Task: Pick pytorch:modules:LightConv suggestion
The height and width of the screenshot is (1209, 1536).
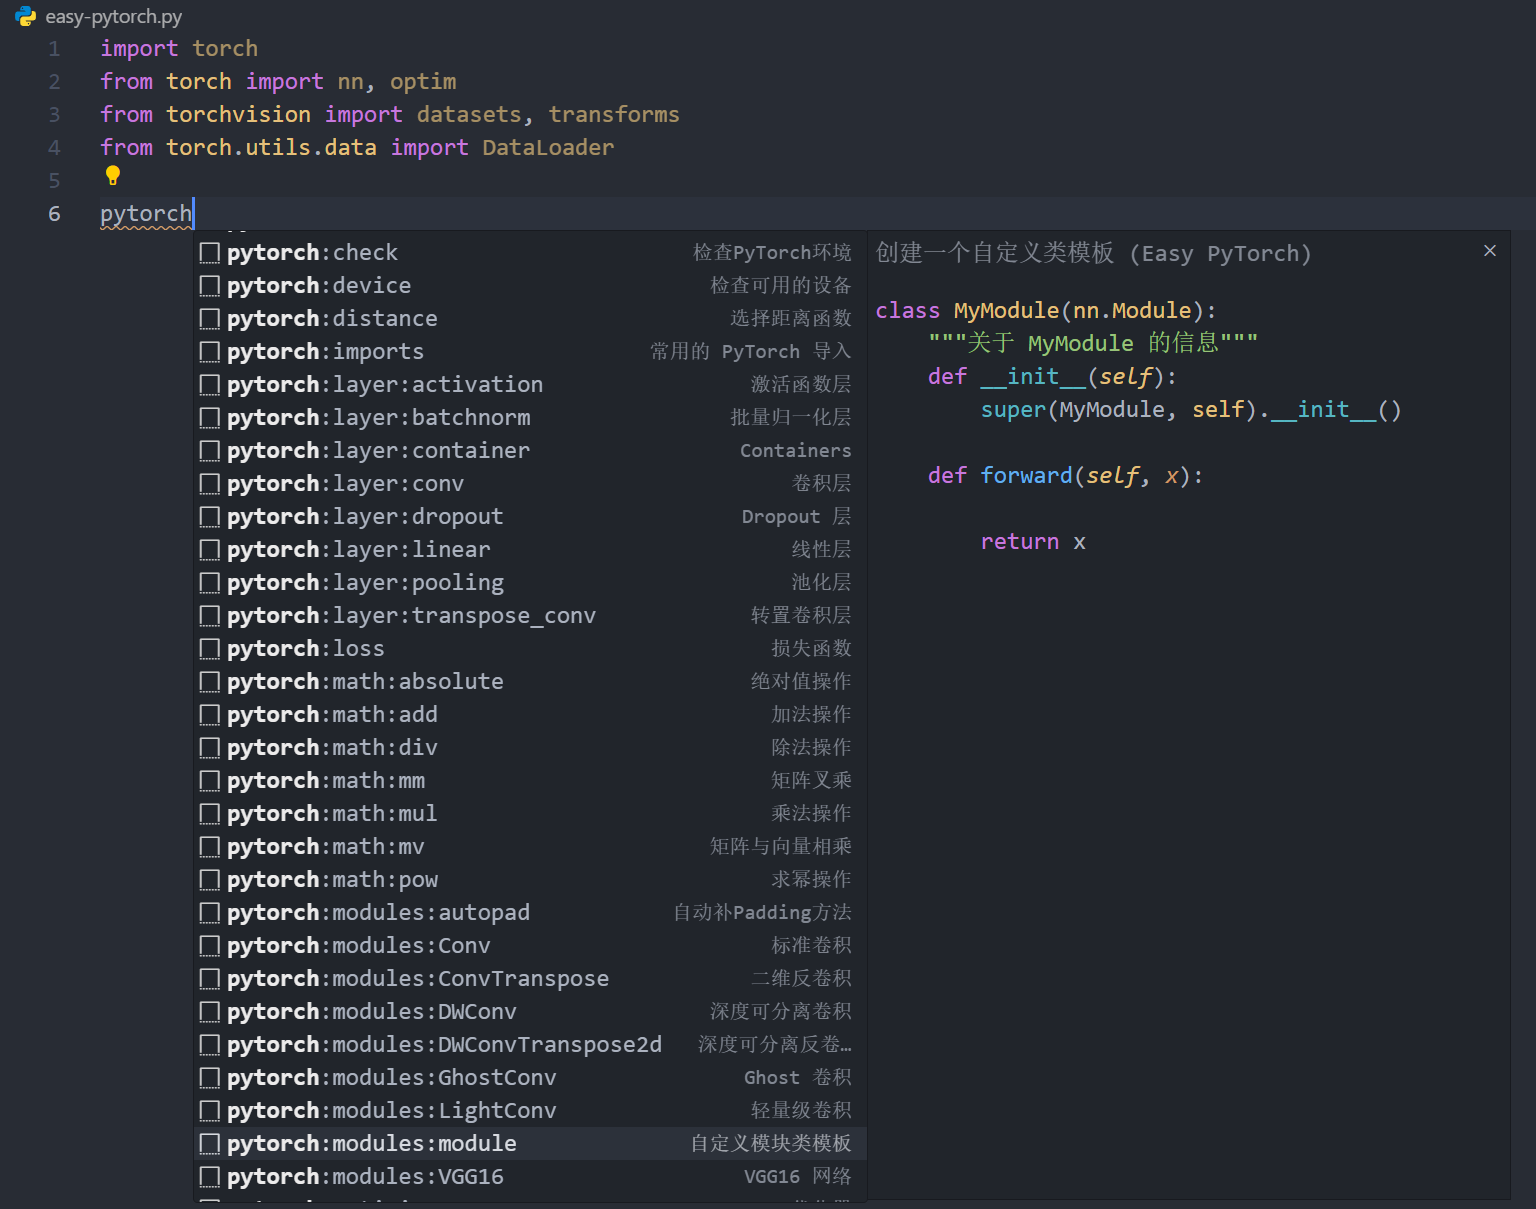Action: (530, 1111)
